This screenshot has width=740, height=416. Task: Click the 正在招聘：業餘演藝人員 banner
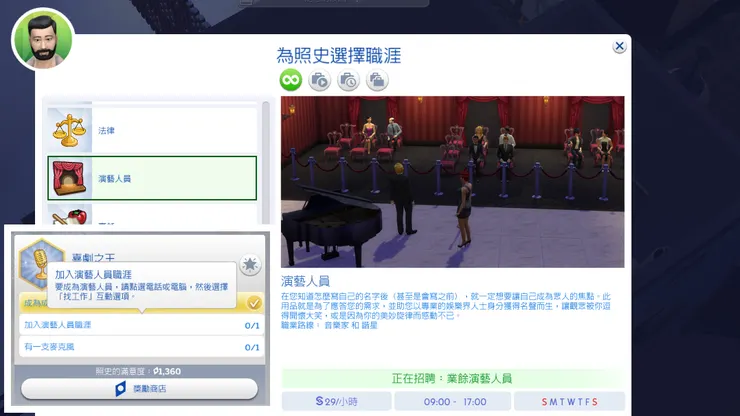453,378
